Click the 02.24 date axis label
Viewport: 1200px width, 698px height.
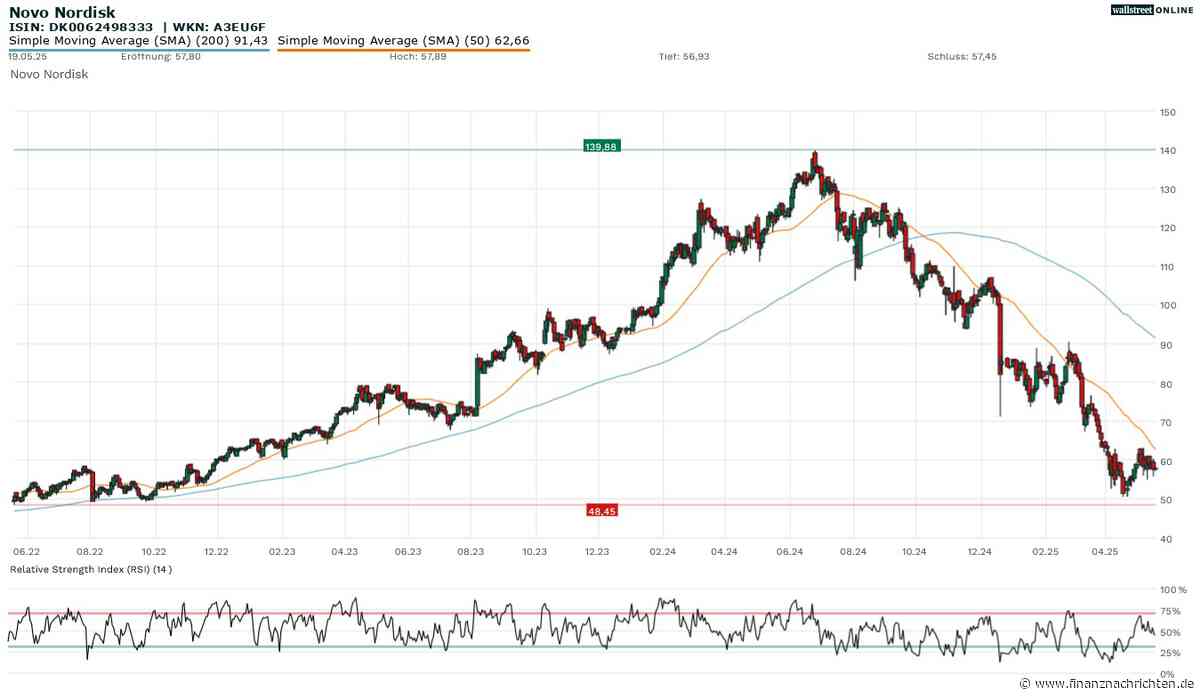pos(661,551)
